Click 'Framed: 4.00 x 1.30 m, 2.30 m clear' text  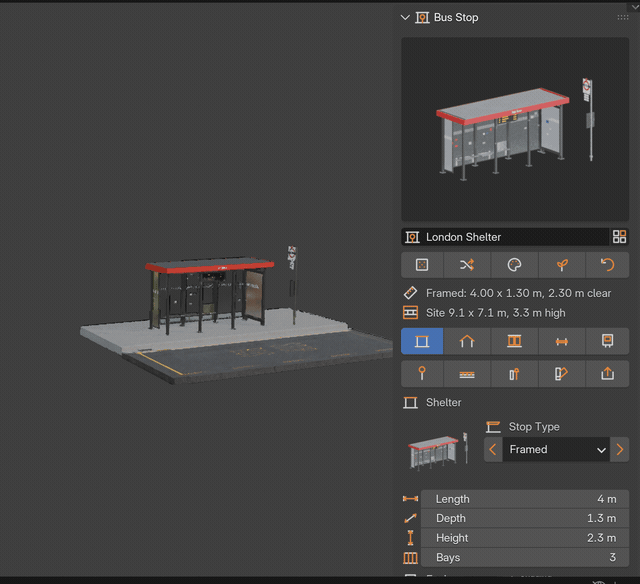click(518, 293)
